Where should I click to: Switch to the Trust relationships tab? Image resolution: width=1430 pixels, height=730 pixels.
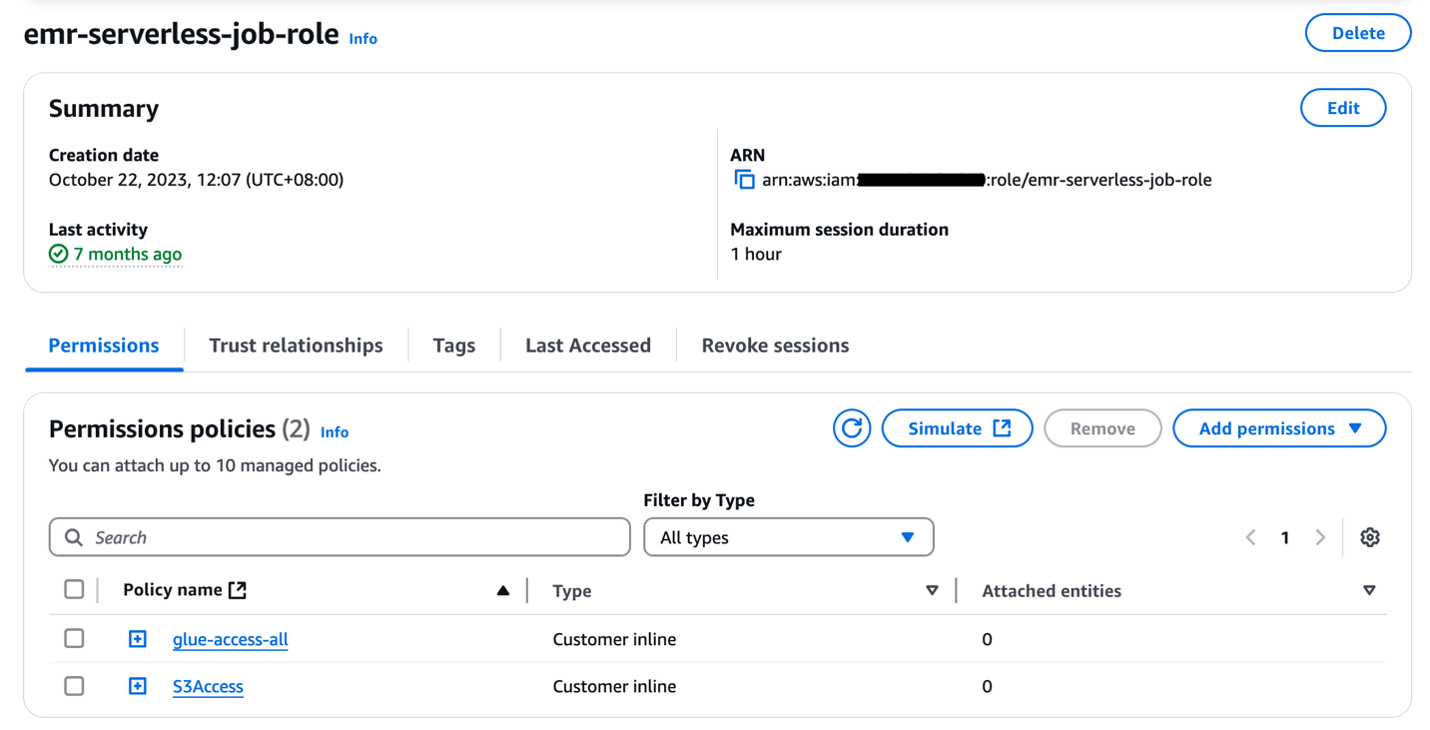296,346
